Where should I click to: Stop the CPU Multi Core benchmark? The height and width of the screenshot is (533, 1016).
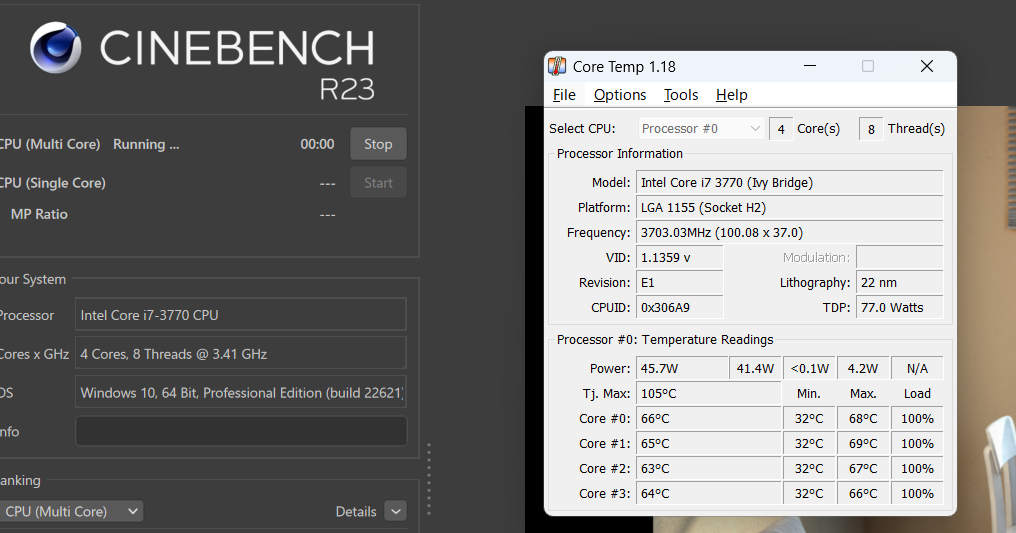[378, 144]
